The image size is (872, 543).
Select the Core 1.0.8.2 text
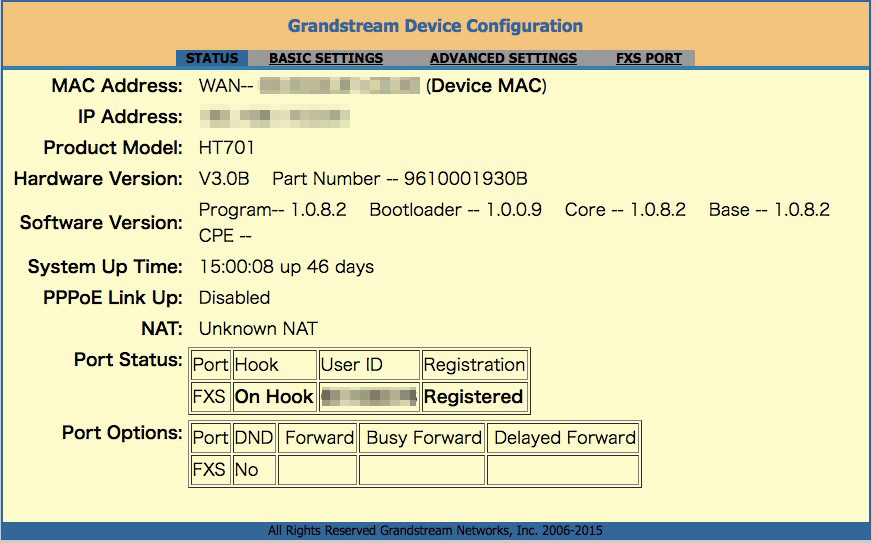tap(625, 210)
